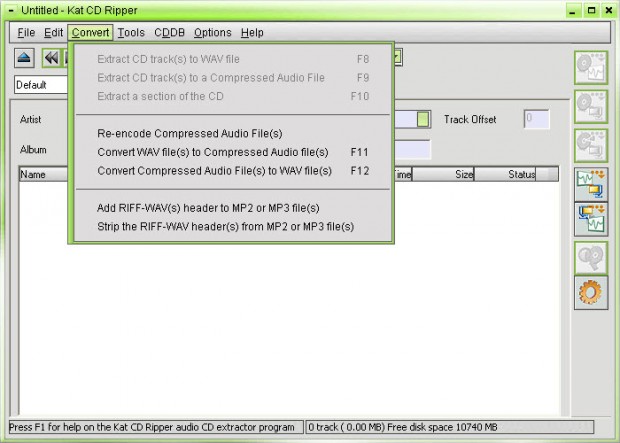Open settings with the orange gear icon
Screen dimensions: 620x443
coord(591,293)
